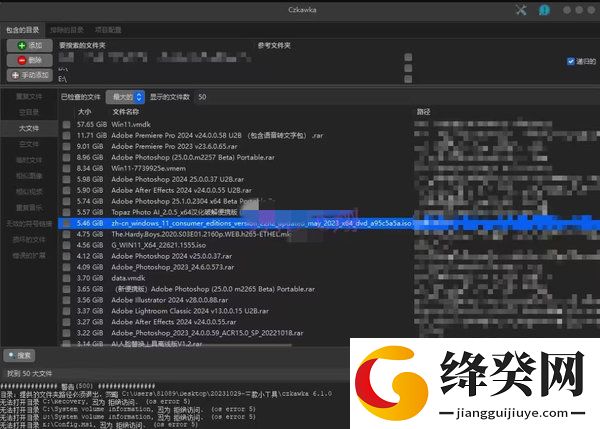Tick the checkbox for Win11.vmdk
Screen dimensions: 600x429
[x=67, y=125]
